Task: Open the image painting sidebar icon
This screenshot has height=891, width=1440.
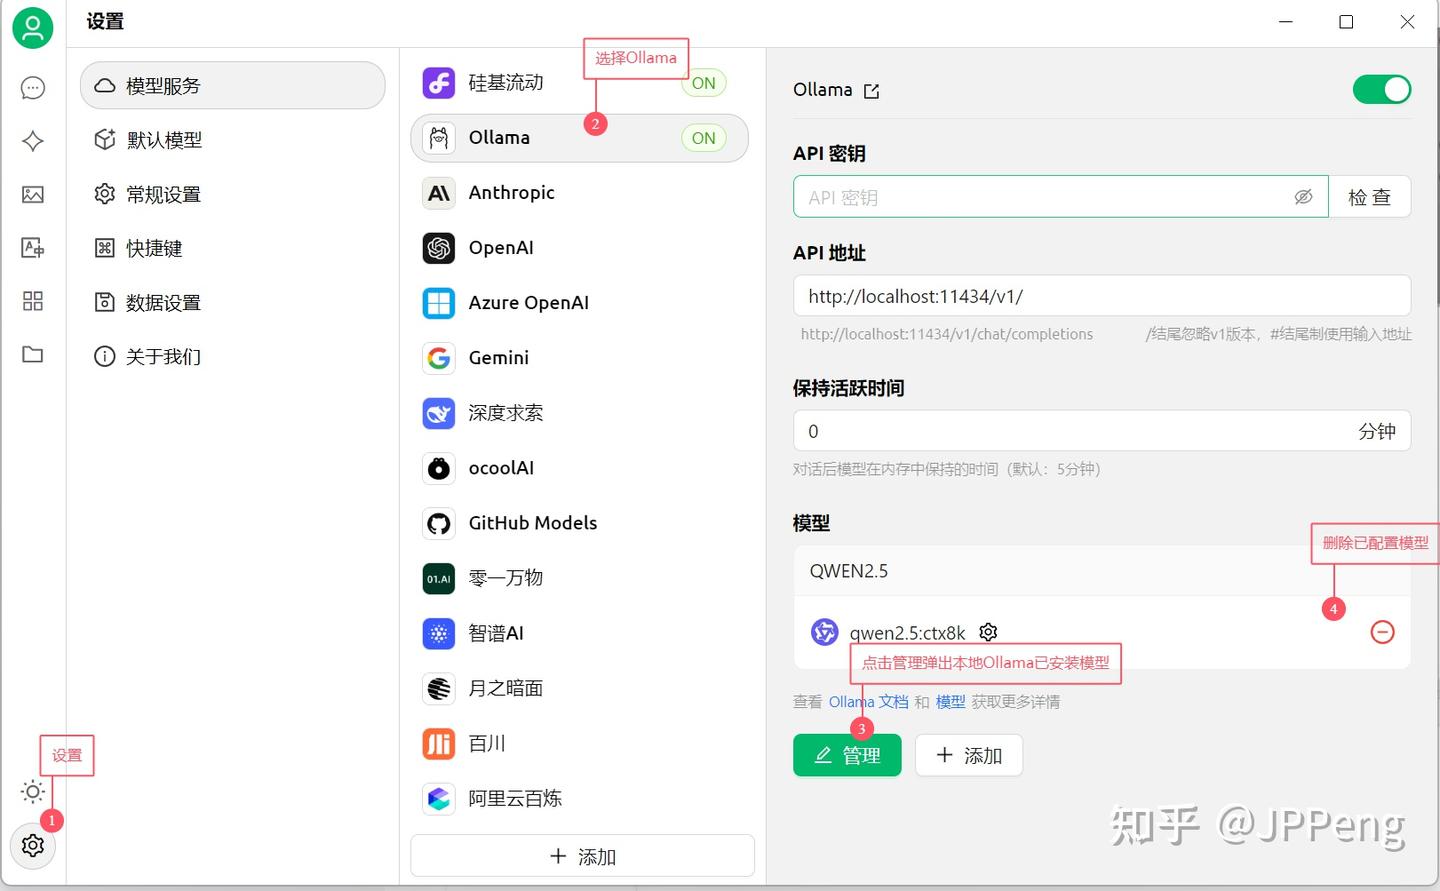Action: [x=33, y=194]
